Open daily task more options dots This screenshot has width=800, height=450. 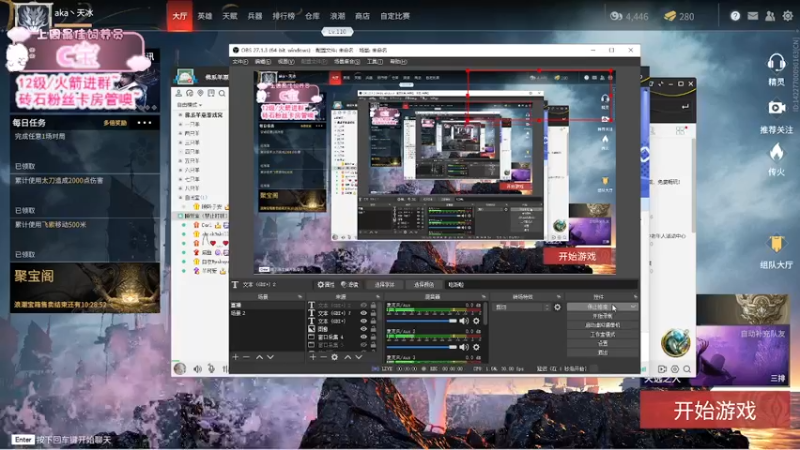144,123
